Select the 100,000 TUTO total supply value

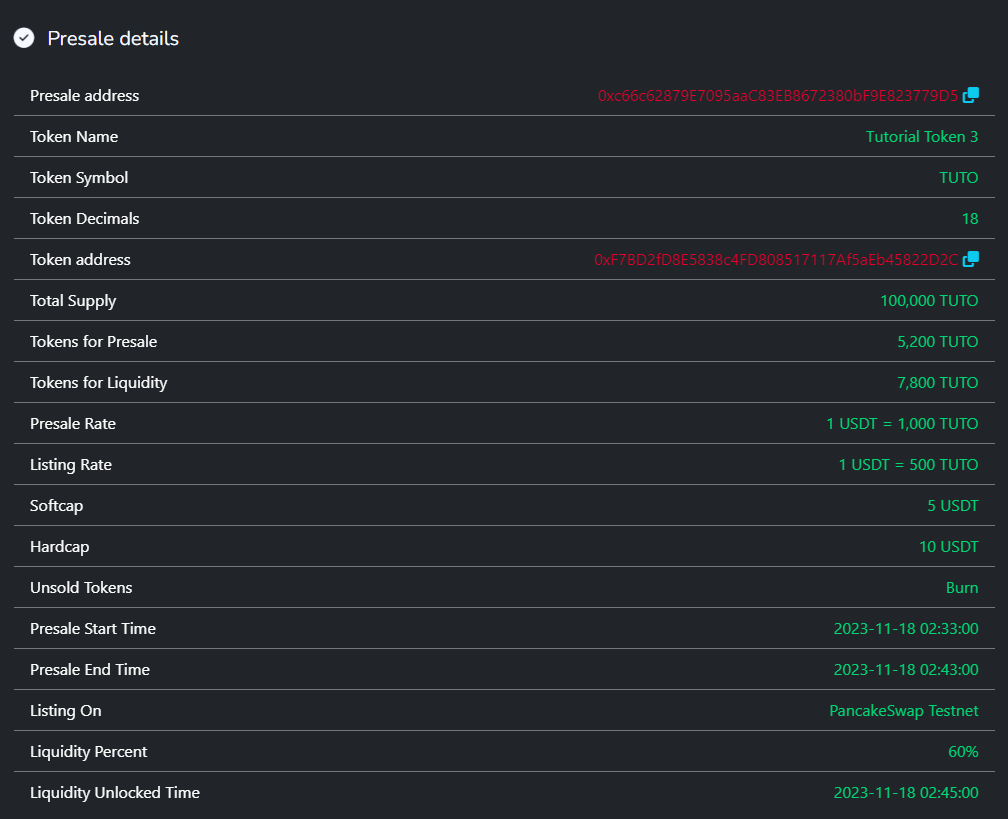coord(929,301)
